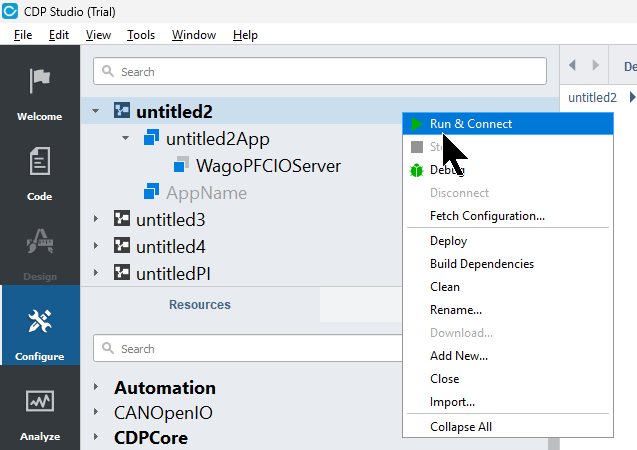Open the Help menu

(x=245, y=35)
